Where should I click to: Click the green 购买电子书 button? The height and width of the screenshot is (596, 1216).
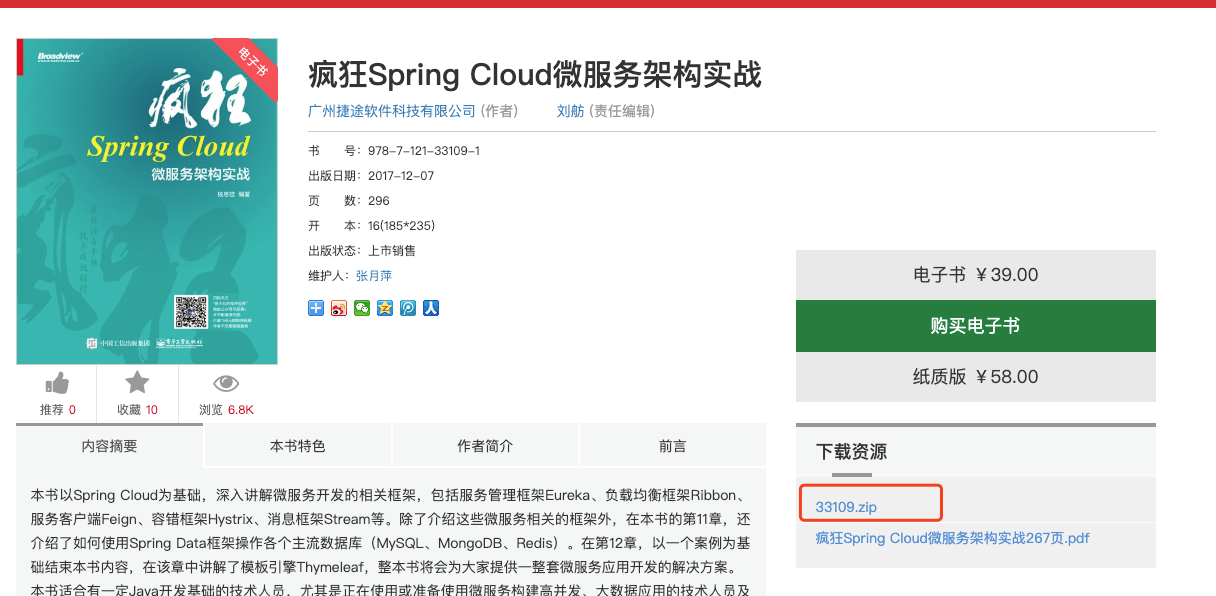coord(975,326)
